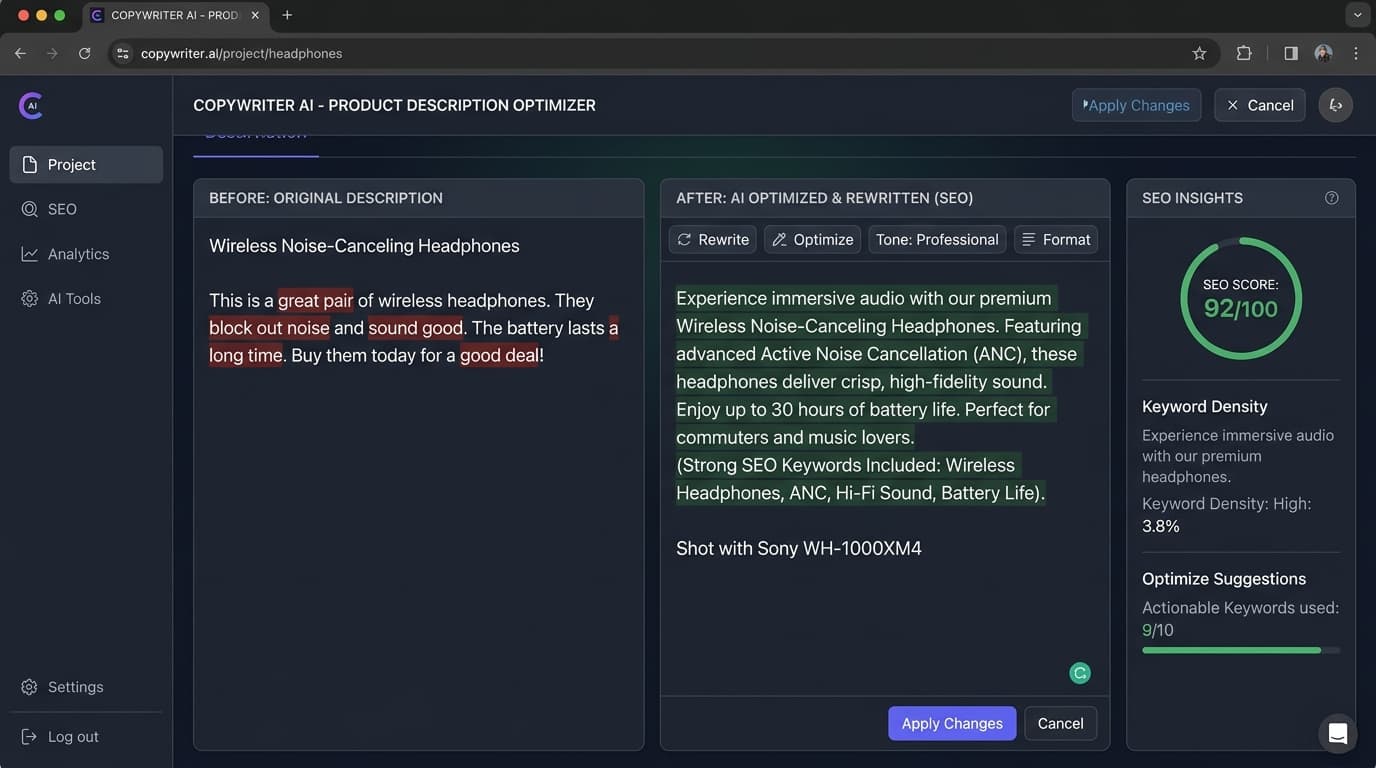Click the SEO Insights help icon
Image resolution: width=1376 pixels, height=768 pixels.
(x=1331, y=197)
